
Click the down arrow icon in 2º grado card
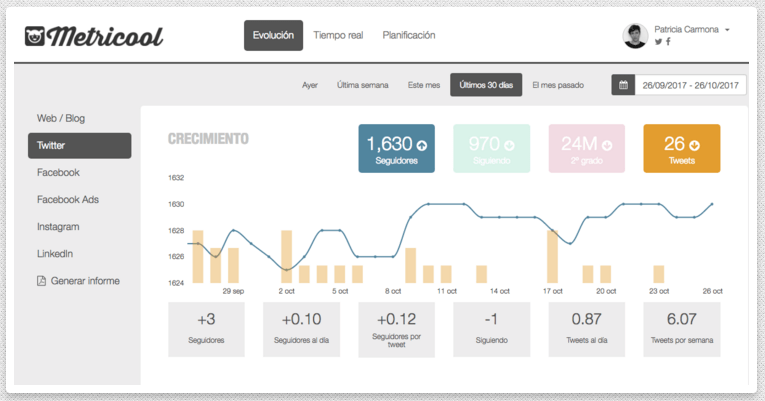tap(607, 145)
